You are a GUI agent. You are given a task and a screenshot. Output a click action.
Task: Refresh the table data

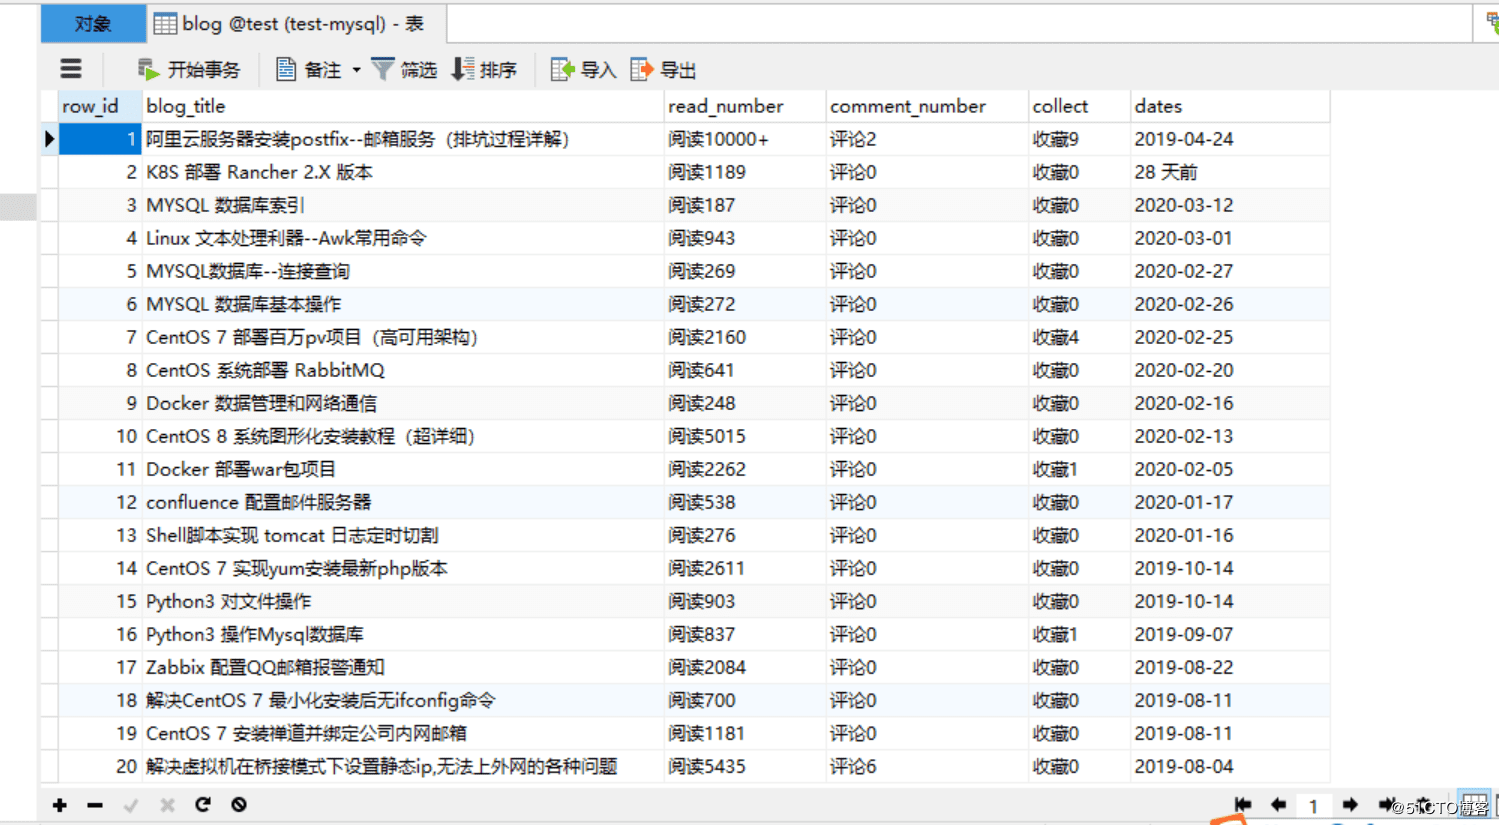pyautogui.click(x=203, y=805)
